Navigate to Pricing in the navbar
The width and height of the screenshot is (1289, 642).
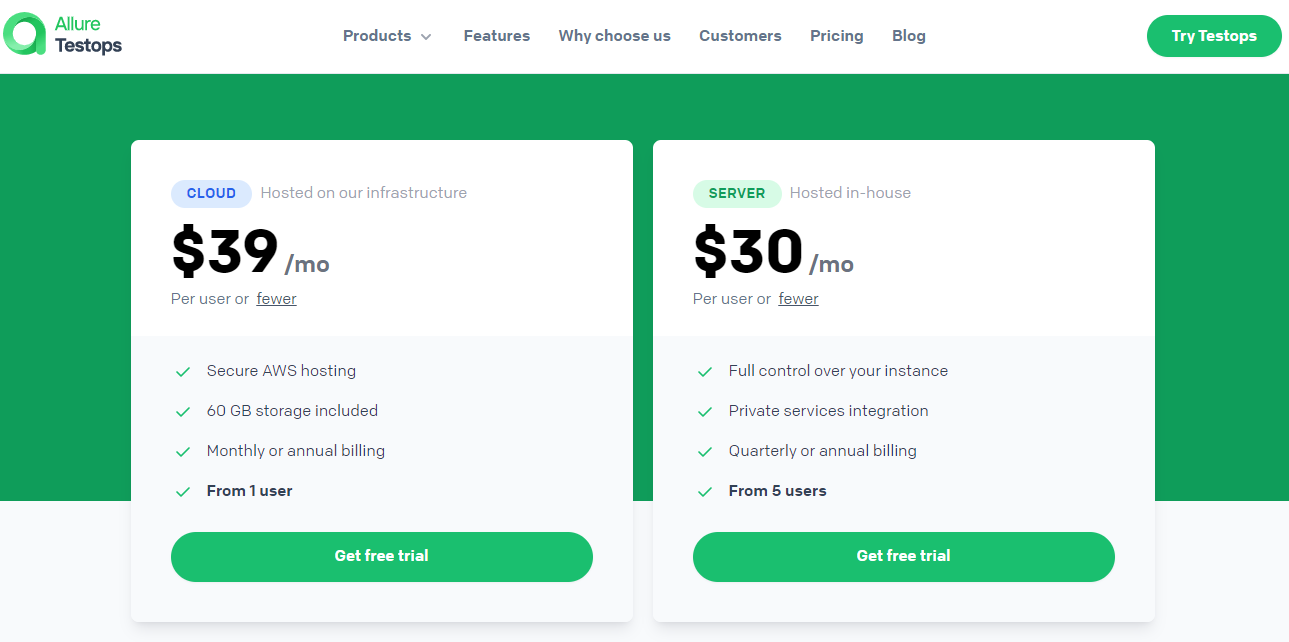837,36
